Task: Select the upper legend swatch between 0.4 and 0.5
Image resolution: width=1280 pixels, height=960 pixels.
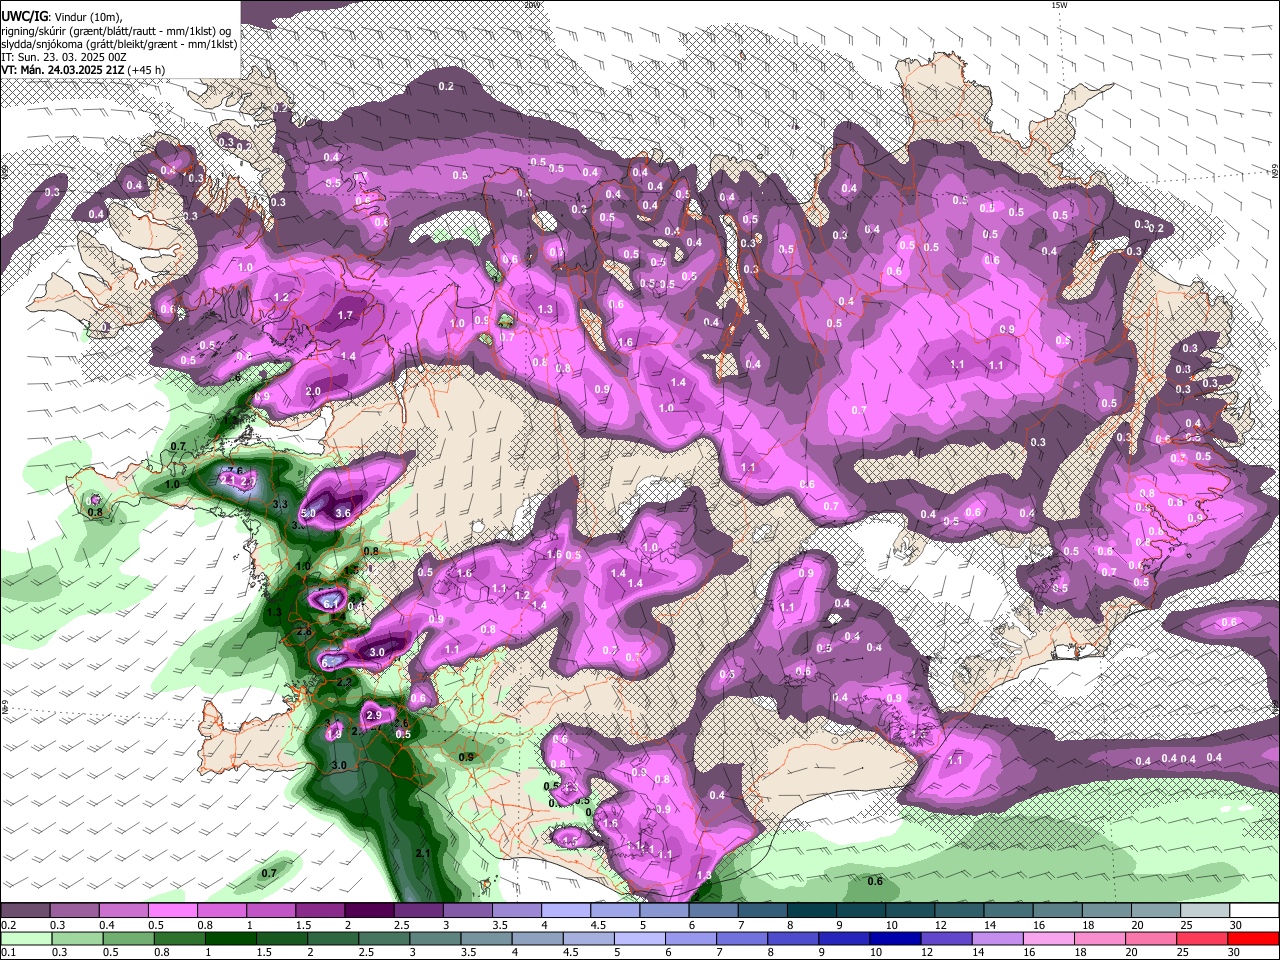Action: pyautogui.click(x=123, y=911)
